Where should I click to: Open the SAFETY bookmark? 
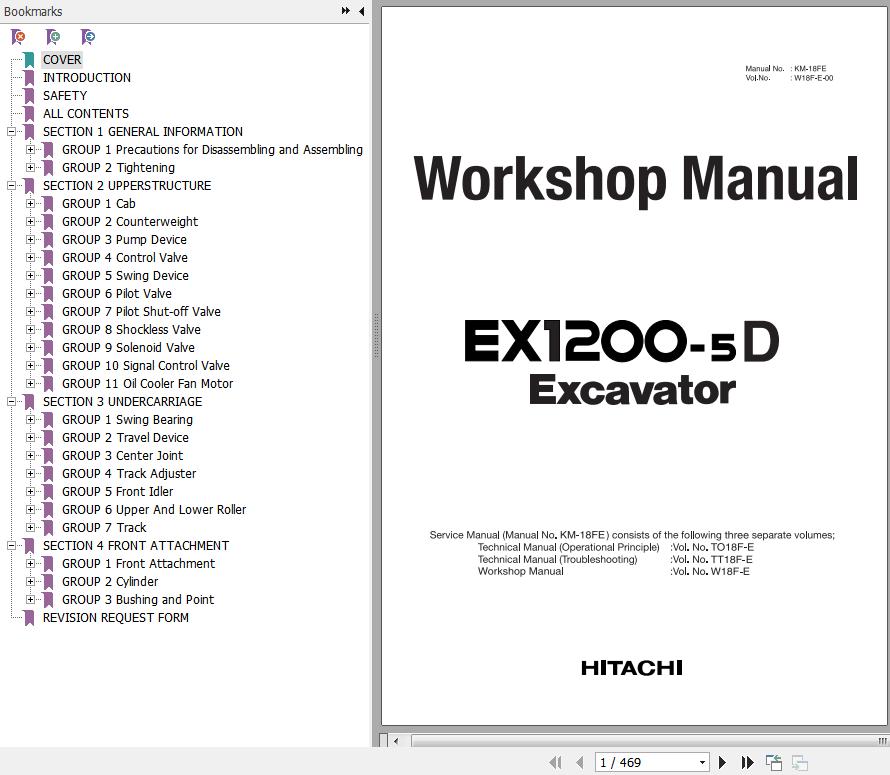coord(65,96)
